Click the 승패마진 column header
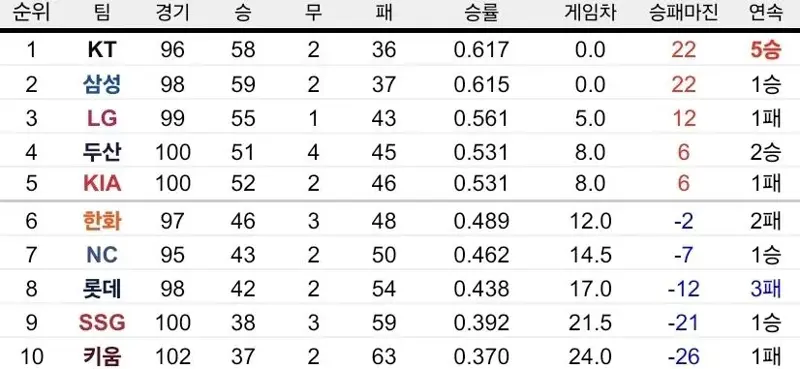The height and width of the screenshot is (369, 800). coord(684,13)
